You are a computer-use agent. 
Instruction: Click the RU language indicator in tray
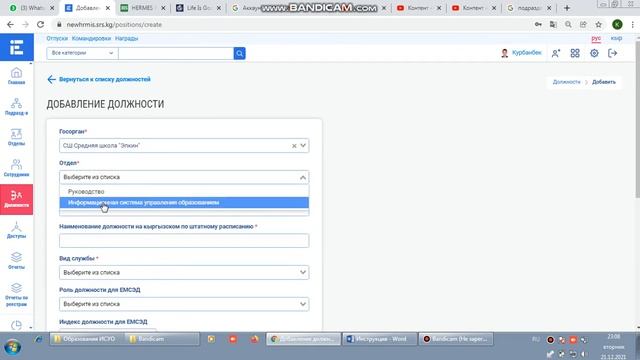click(536, 339)
